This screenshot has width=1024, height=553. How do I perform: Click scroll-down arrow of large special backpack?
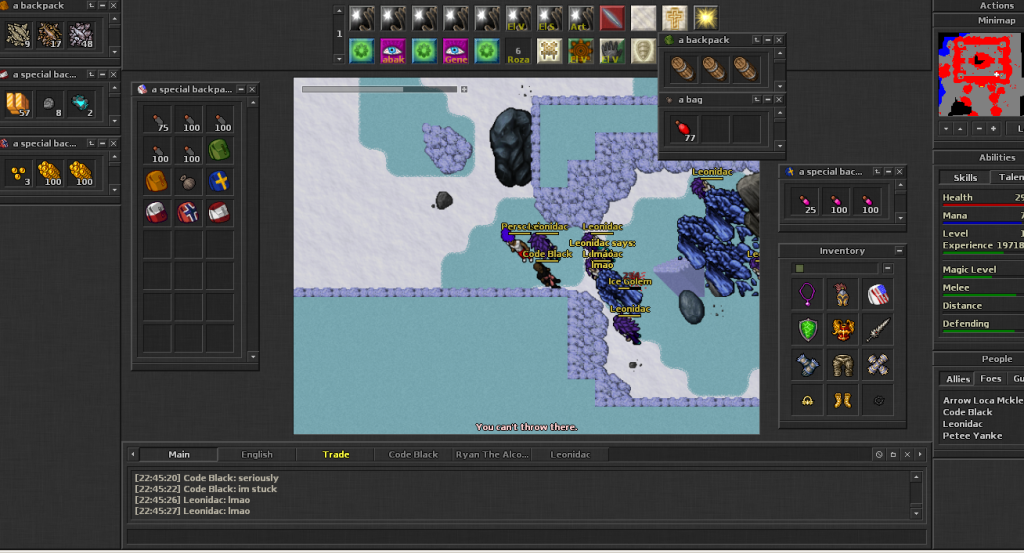click(253, 356)
